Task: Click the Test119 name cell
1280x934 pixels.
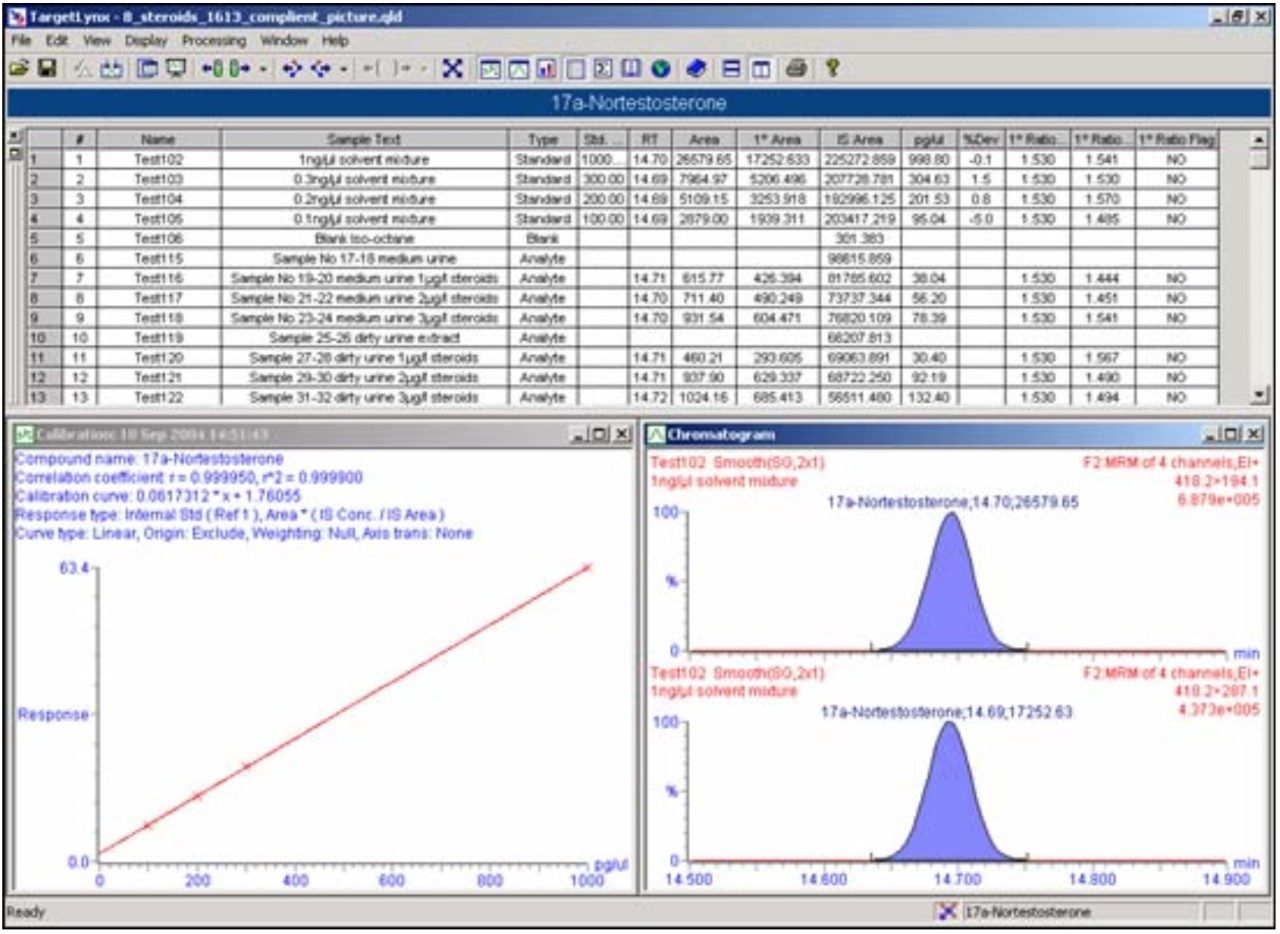Action: (158, 338)
